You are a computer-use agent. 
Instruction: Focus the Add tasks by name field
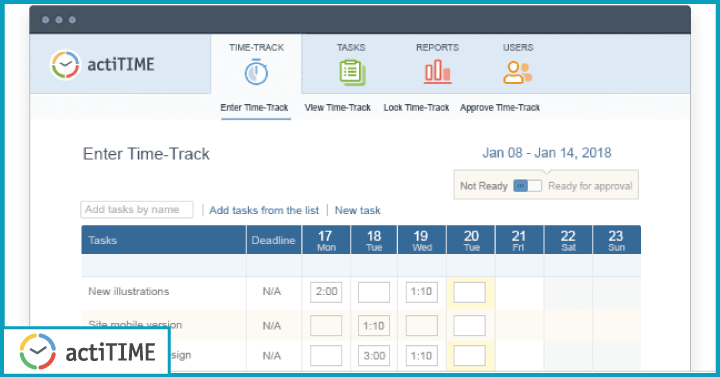pos(137,209)
